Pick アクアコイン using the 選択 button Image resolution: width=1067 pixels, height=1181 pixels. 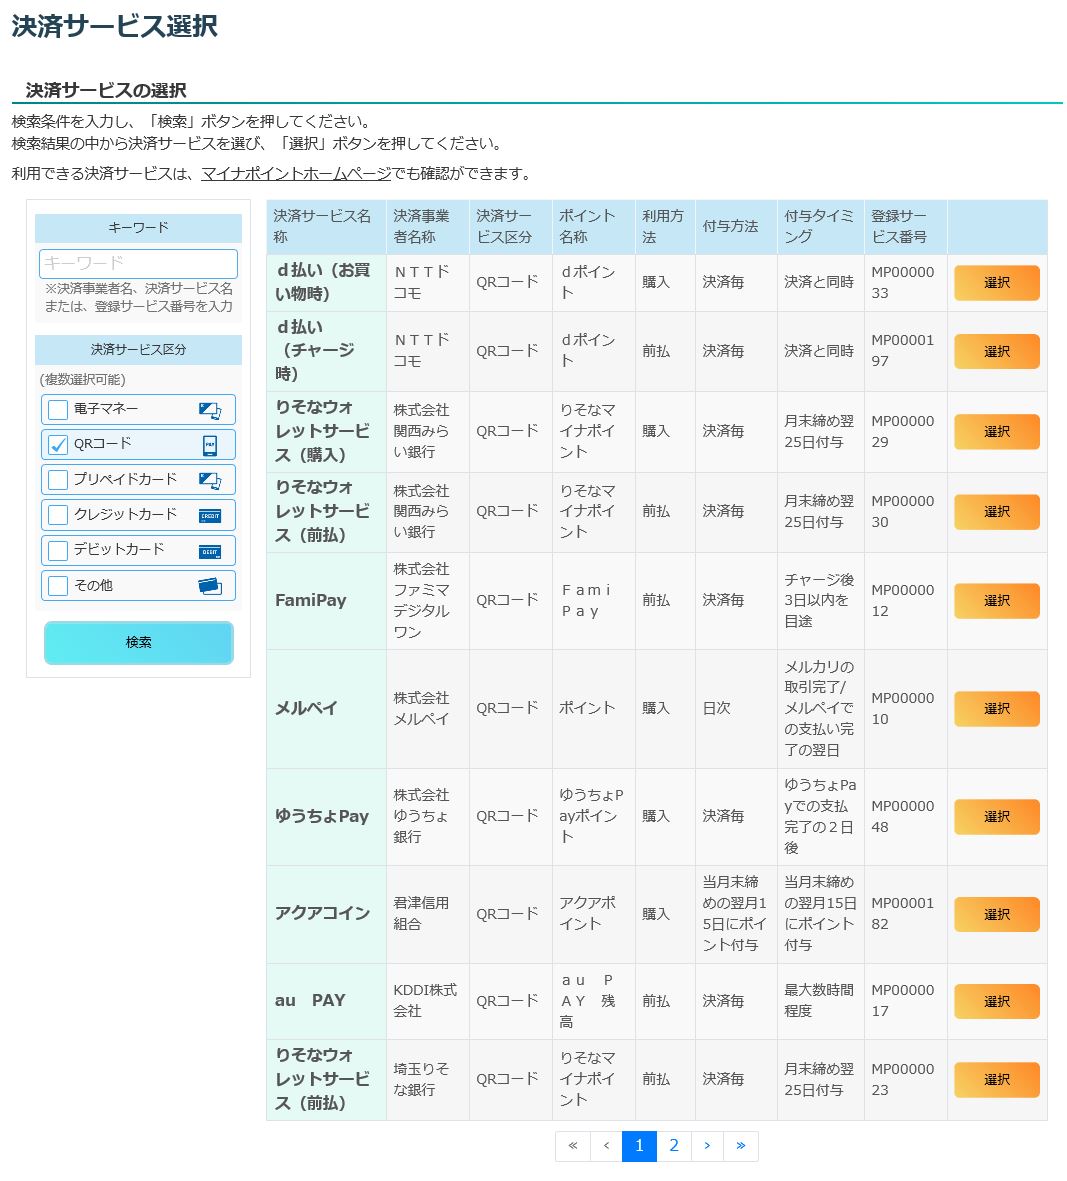[996, 914]
